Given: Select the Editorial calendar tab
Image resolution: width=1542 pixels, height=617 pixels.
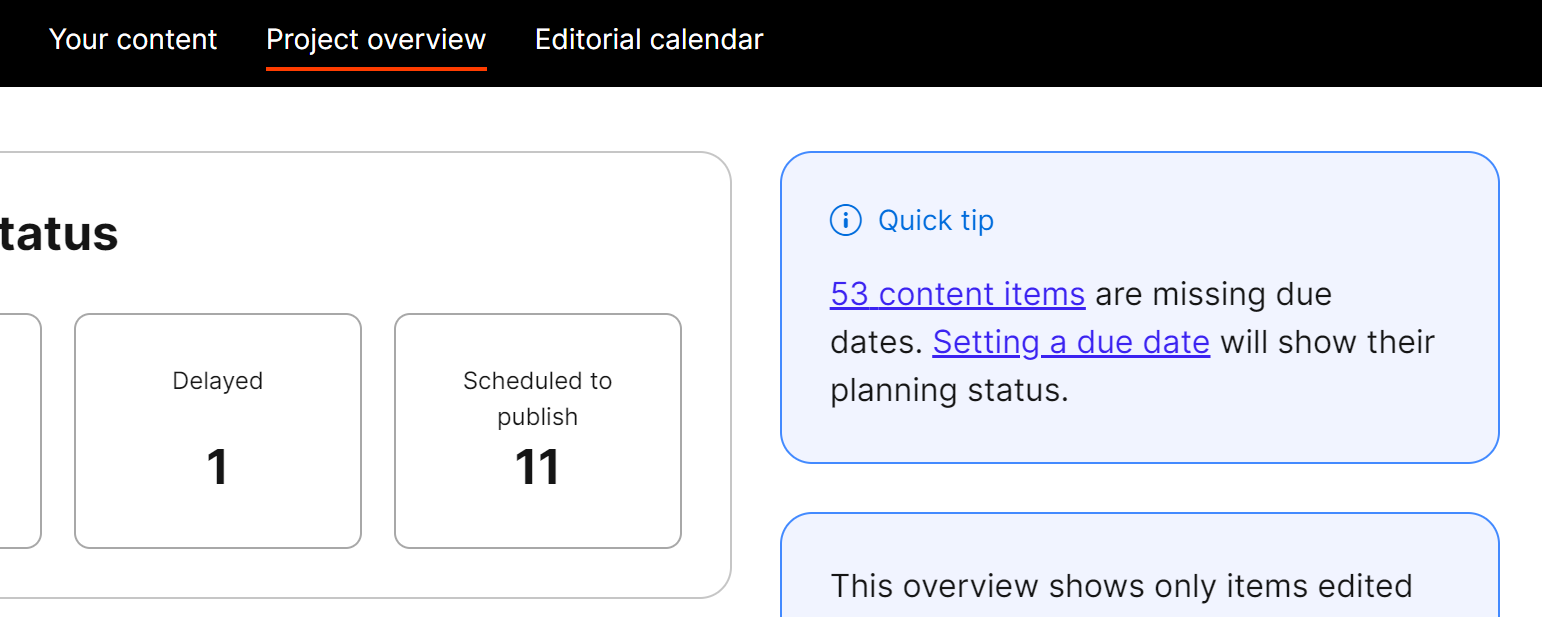Looking at the screenshot, I should 648,40.
